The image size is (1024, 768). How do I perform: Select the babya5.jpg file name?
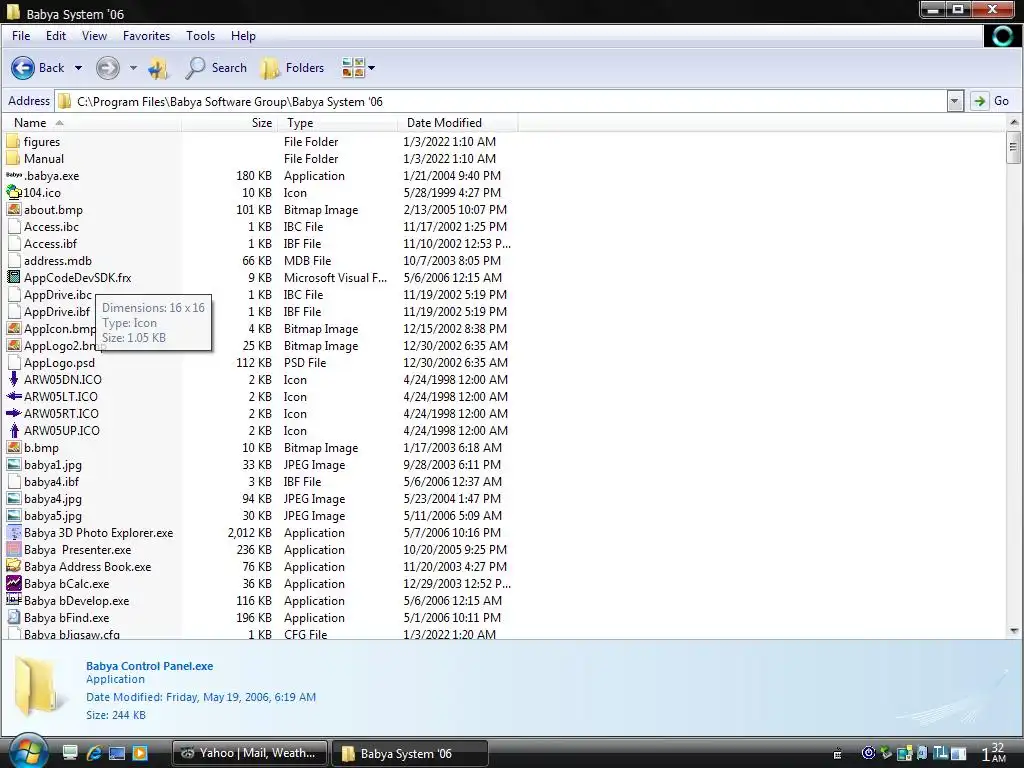tap(53, 515)
